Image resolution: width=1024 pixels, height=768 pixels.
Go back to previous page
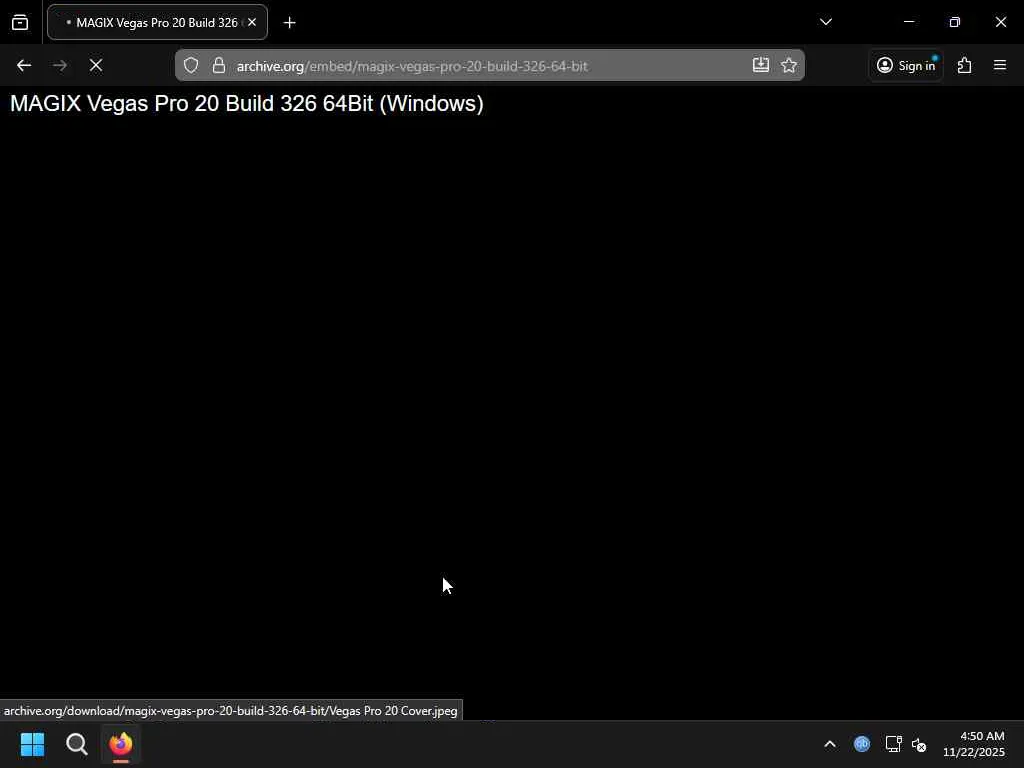(24, 65)
